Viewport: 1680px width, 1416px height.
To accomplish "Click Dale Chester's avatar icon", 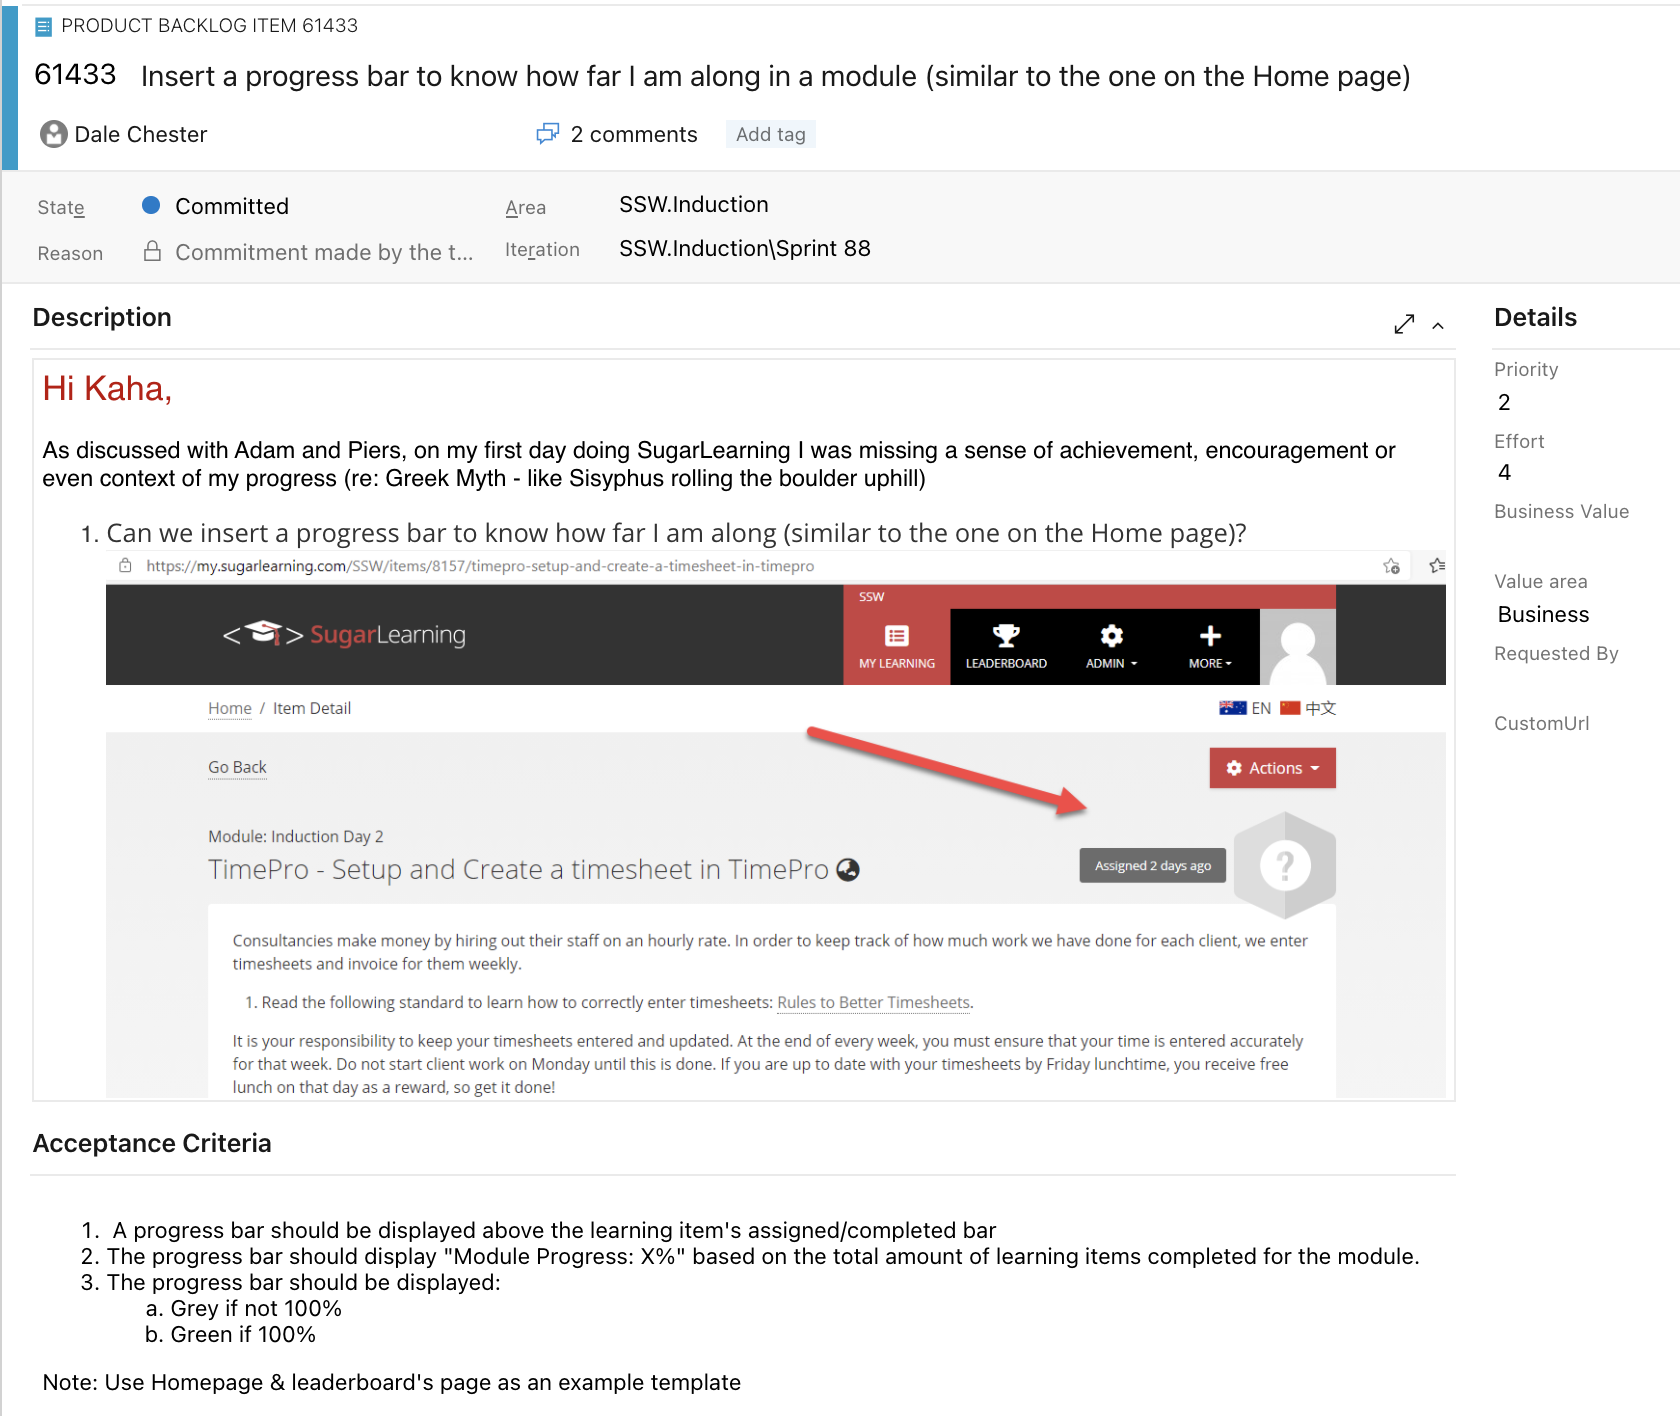I will coord(53,134).
